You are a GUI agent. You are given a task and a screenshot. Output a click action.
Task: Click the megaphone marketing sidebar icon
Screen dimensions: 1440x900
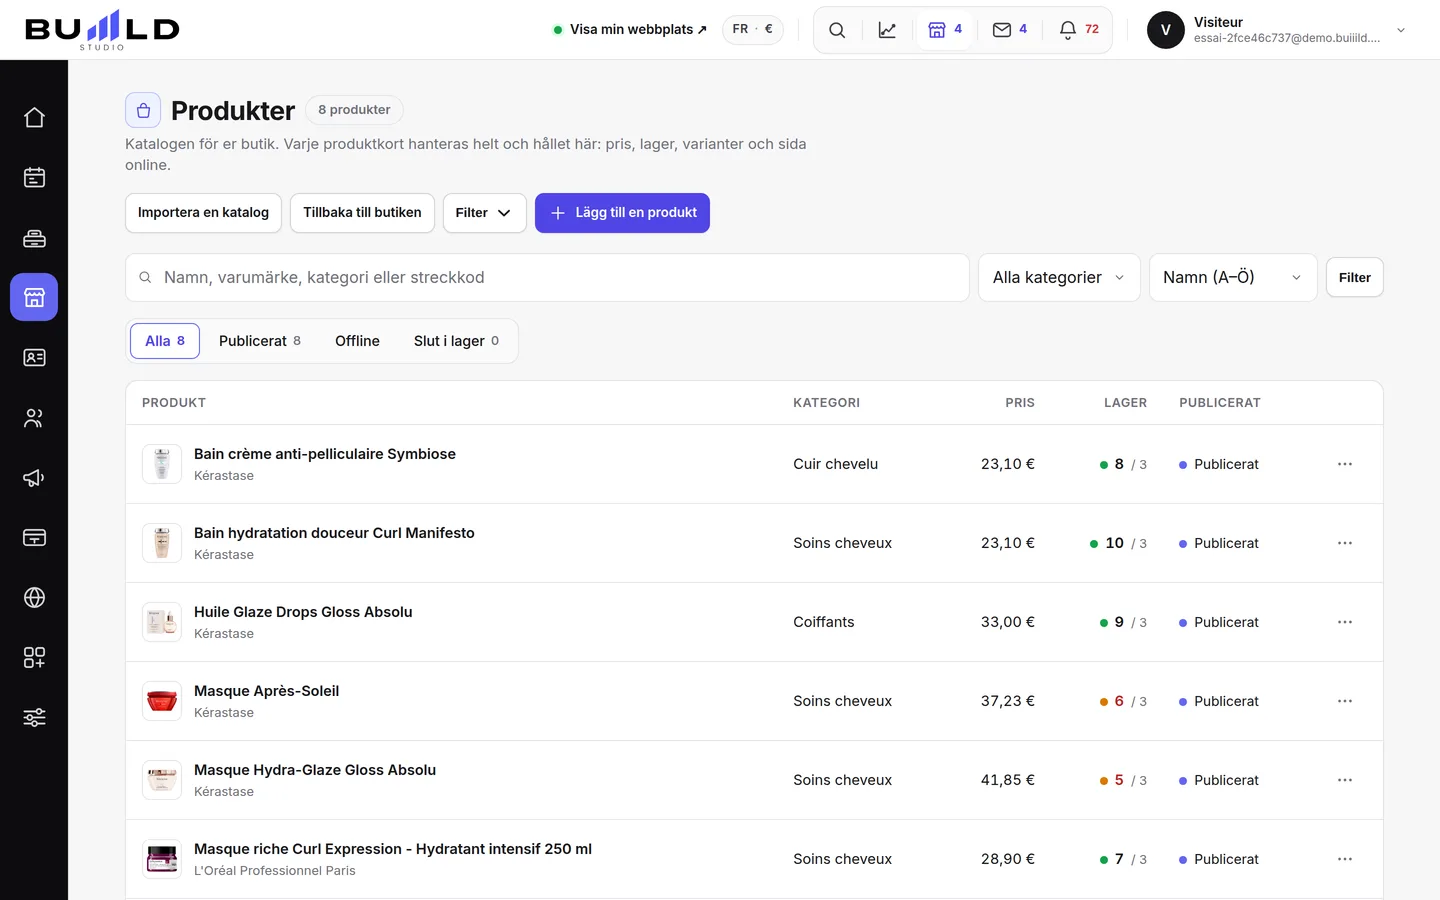(x=34, y=478)
